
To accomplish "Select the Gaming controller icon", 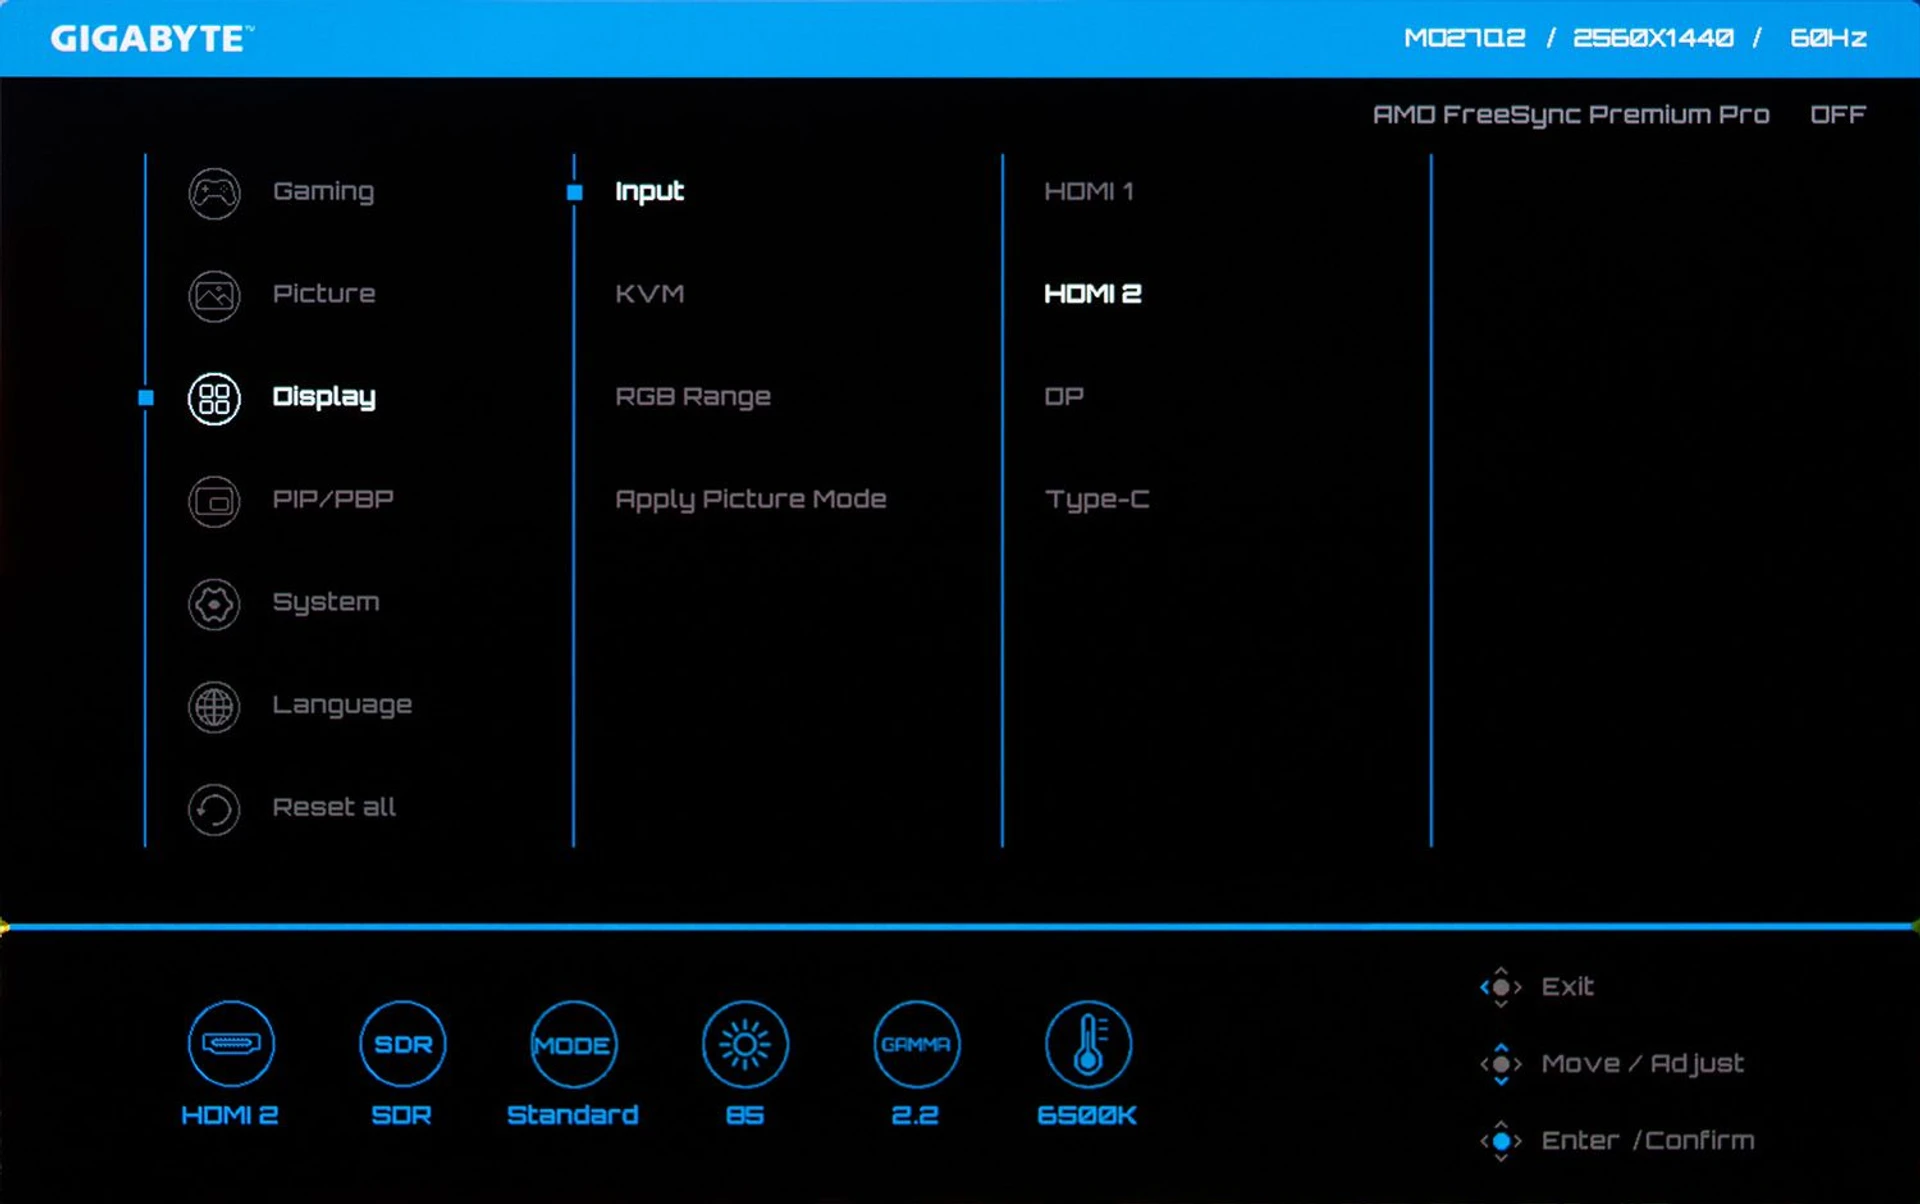I will [x=214, y=192].
